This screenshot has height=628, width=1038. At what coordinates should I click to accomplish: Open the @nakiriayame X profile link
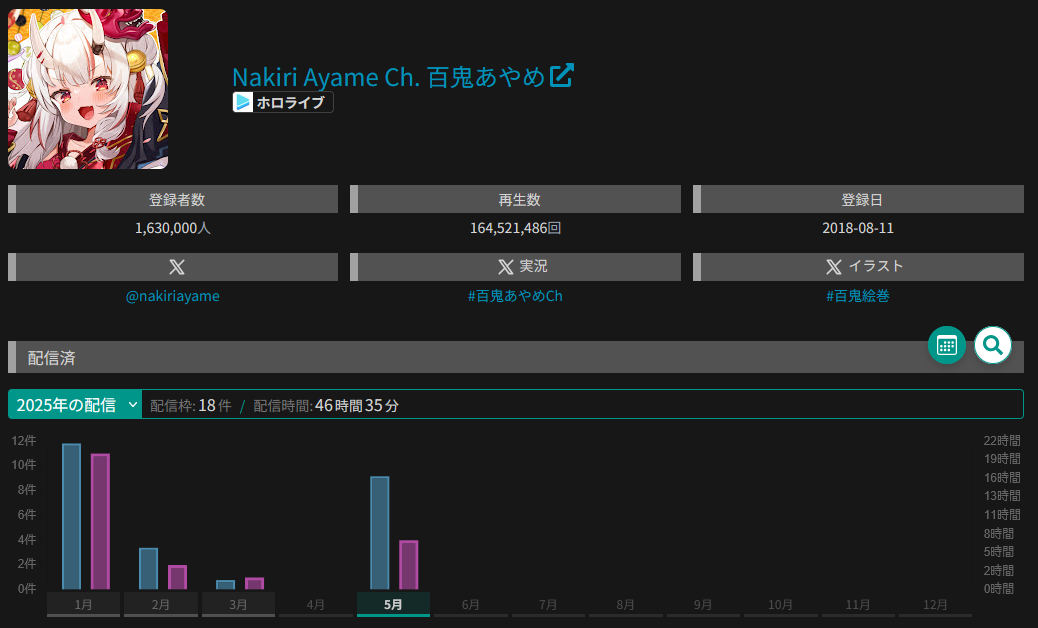(x=173, y=296)
